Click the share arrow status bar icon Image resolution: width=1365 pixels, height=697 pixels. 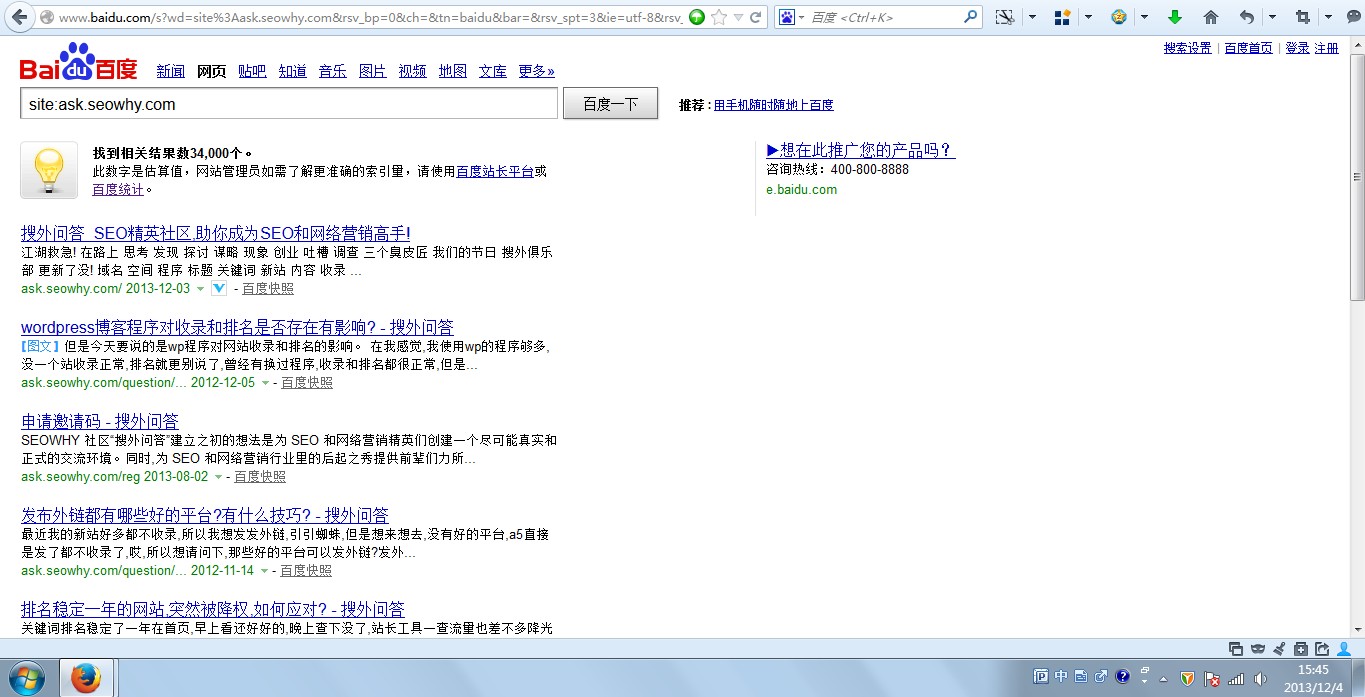[1322, 648]
